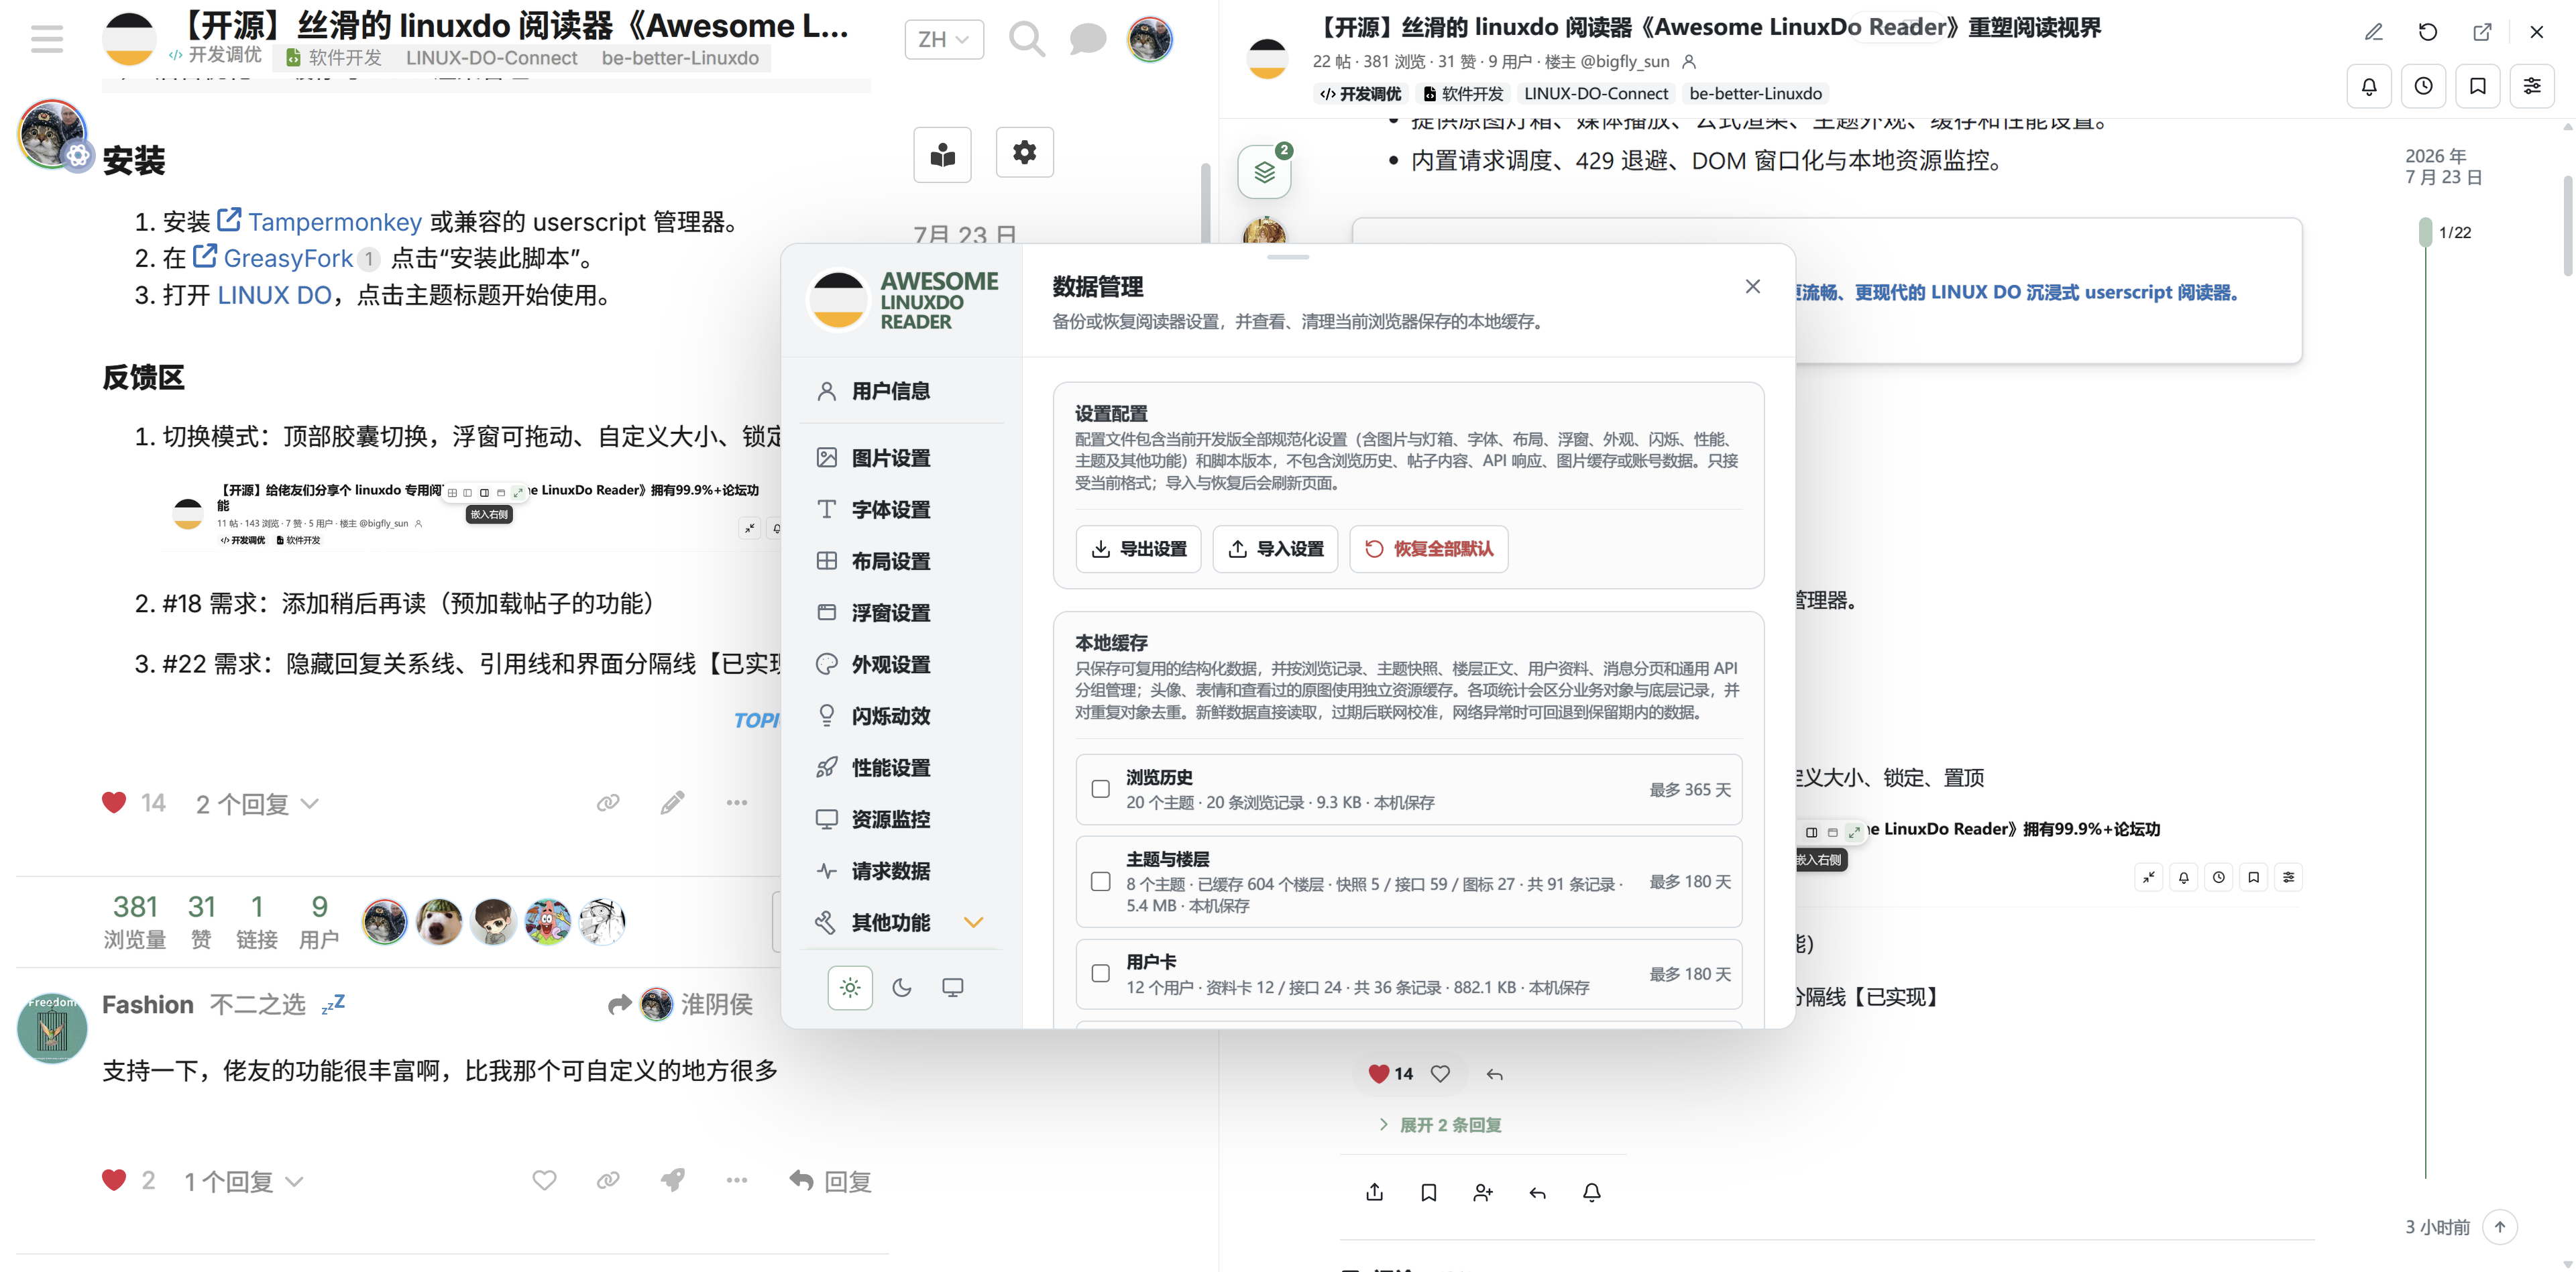The height and width of the screenshot is (1272, 2576).
Task: Click the bookmark icon in reader toolbar
Action: click(2478, 86)
